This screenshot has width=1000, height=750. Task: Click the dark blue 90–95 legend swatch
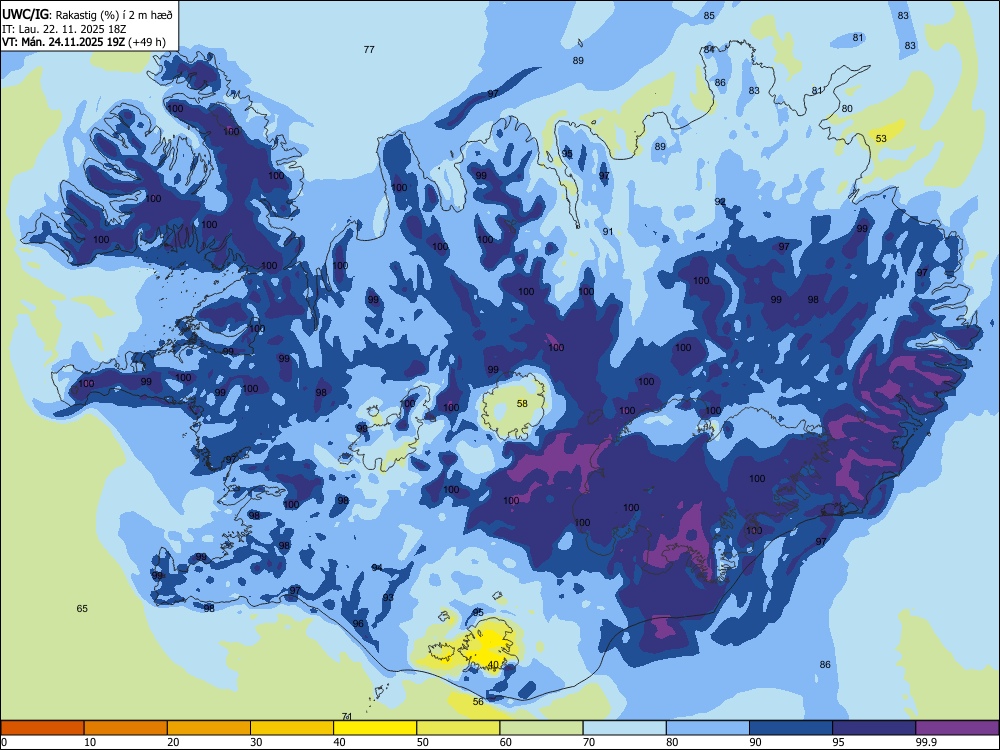791,728
